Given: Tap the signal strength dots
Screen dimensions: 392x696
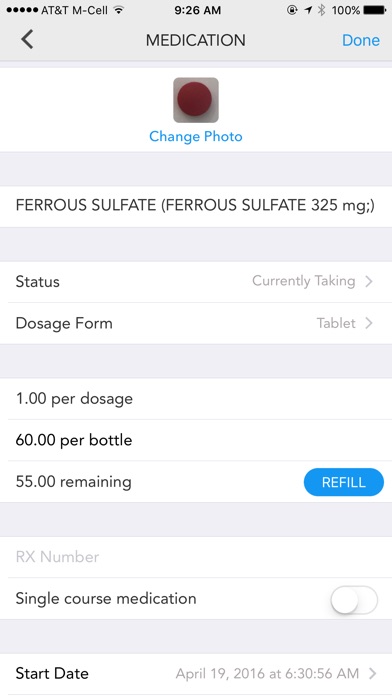Looking at the screenshot, I should pyautogui.click(x=22, y=10).
